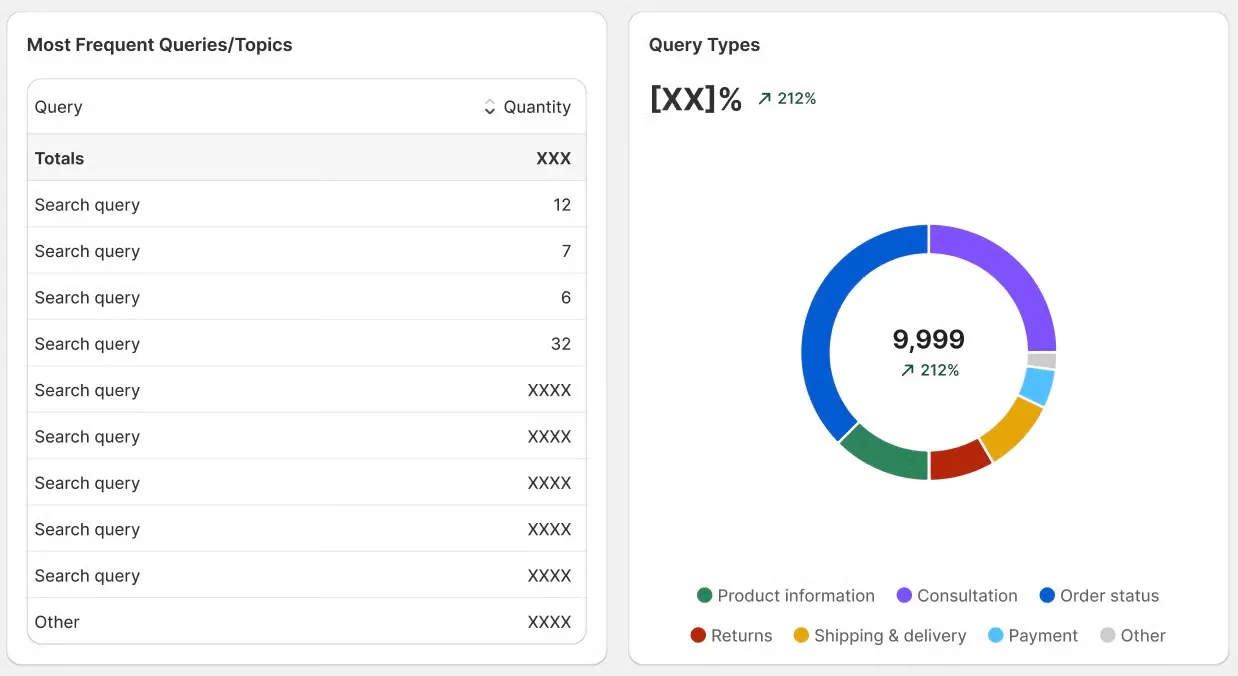Click the search query row with quantity 32

point(300,343)
